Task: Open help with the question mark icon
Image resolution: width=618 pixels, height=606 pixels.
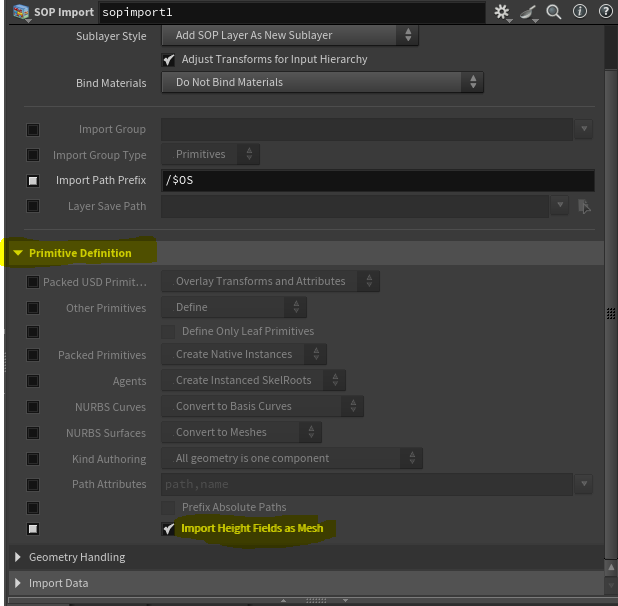Action: (605, 12)
